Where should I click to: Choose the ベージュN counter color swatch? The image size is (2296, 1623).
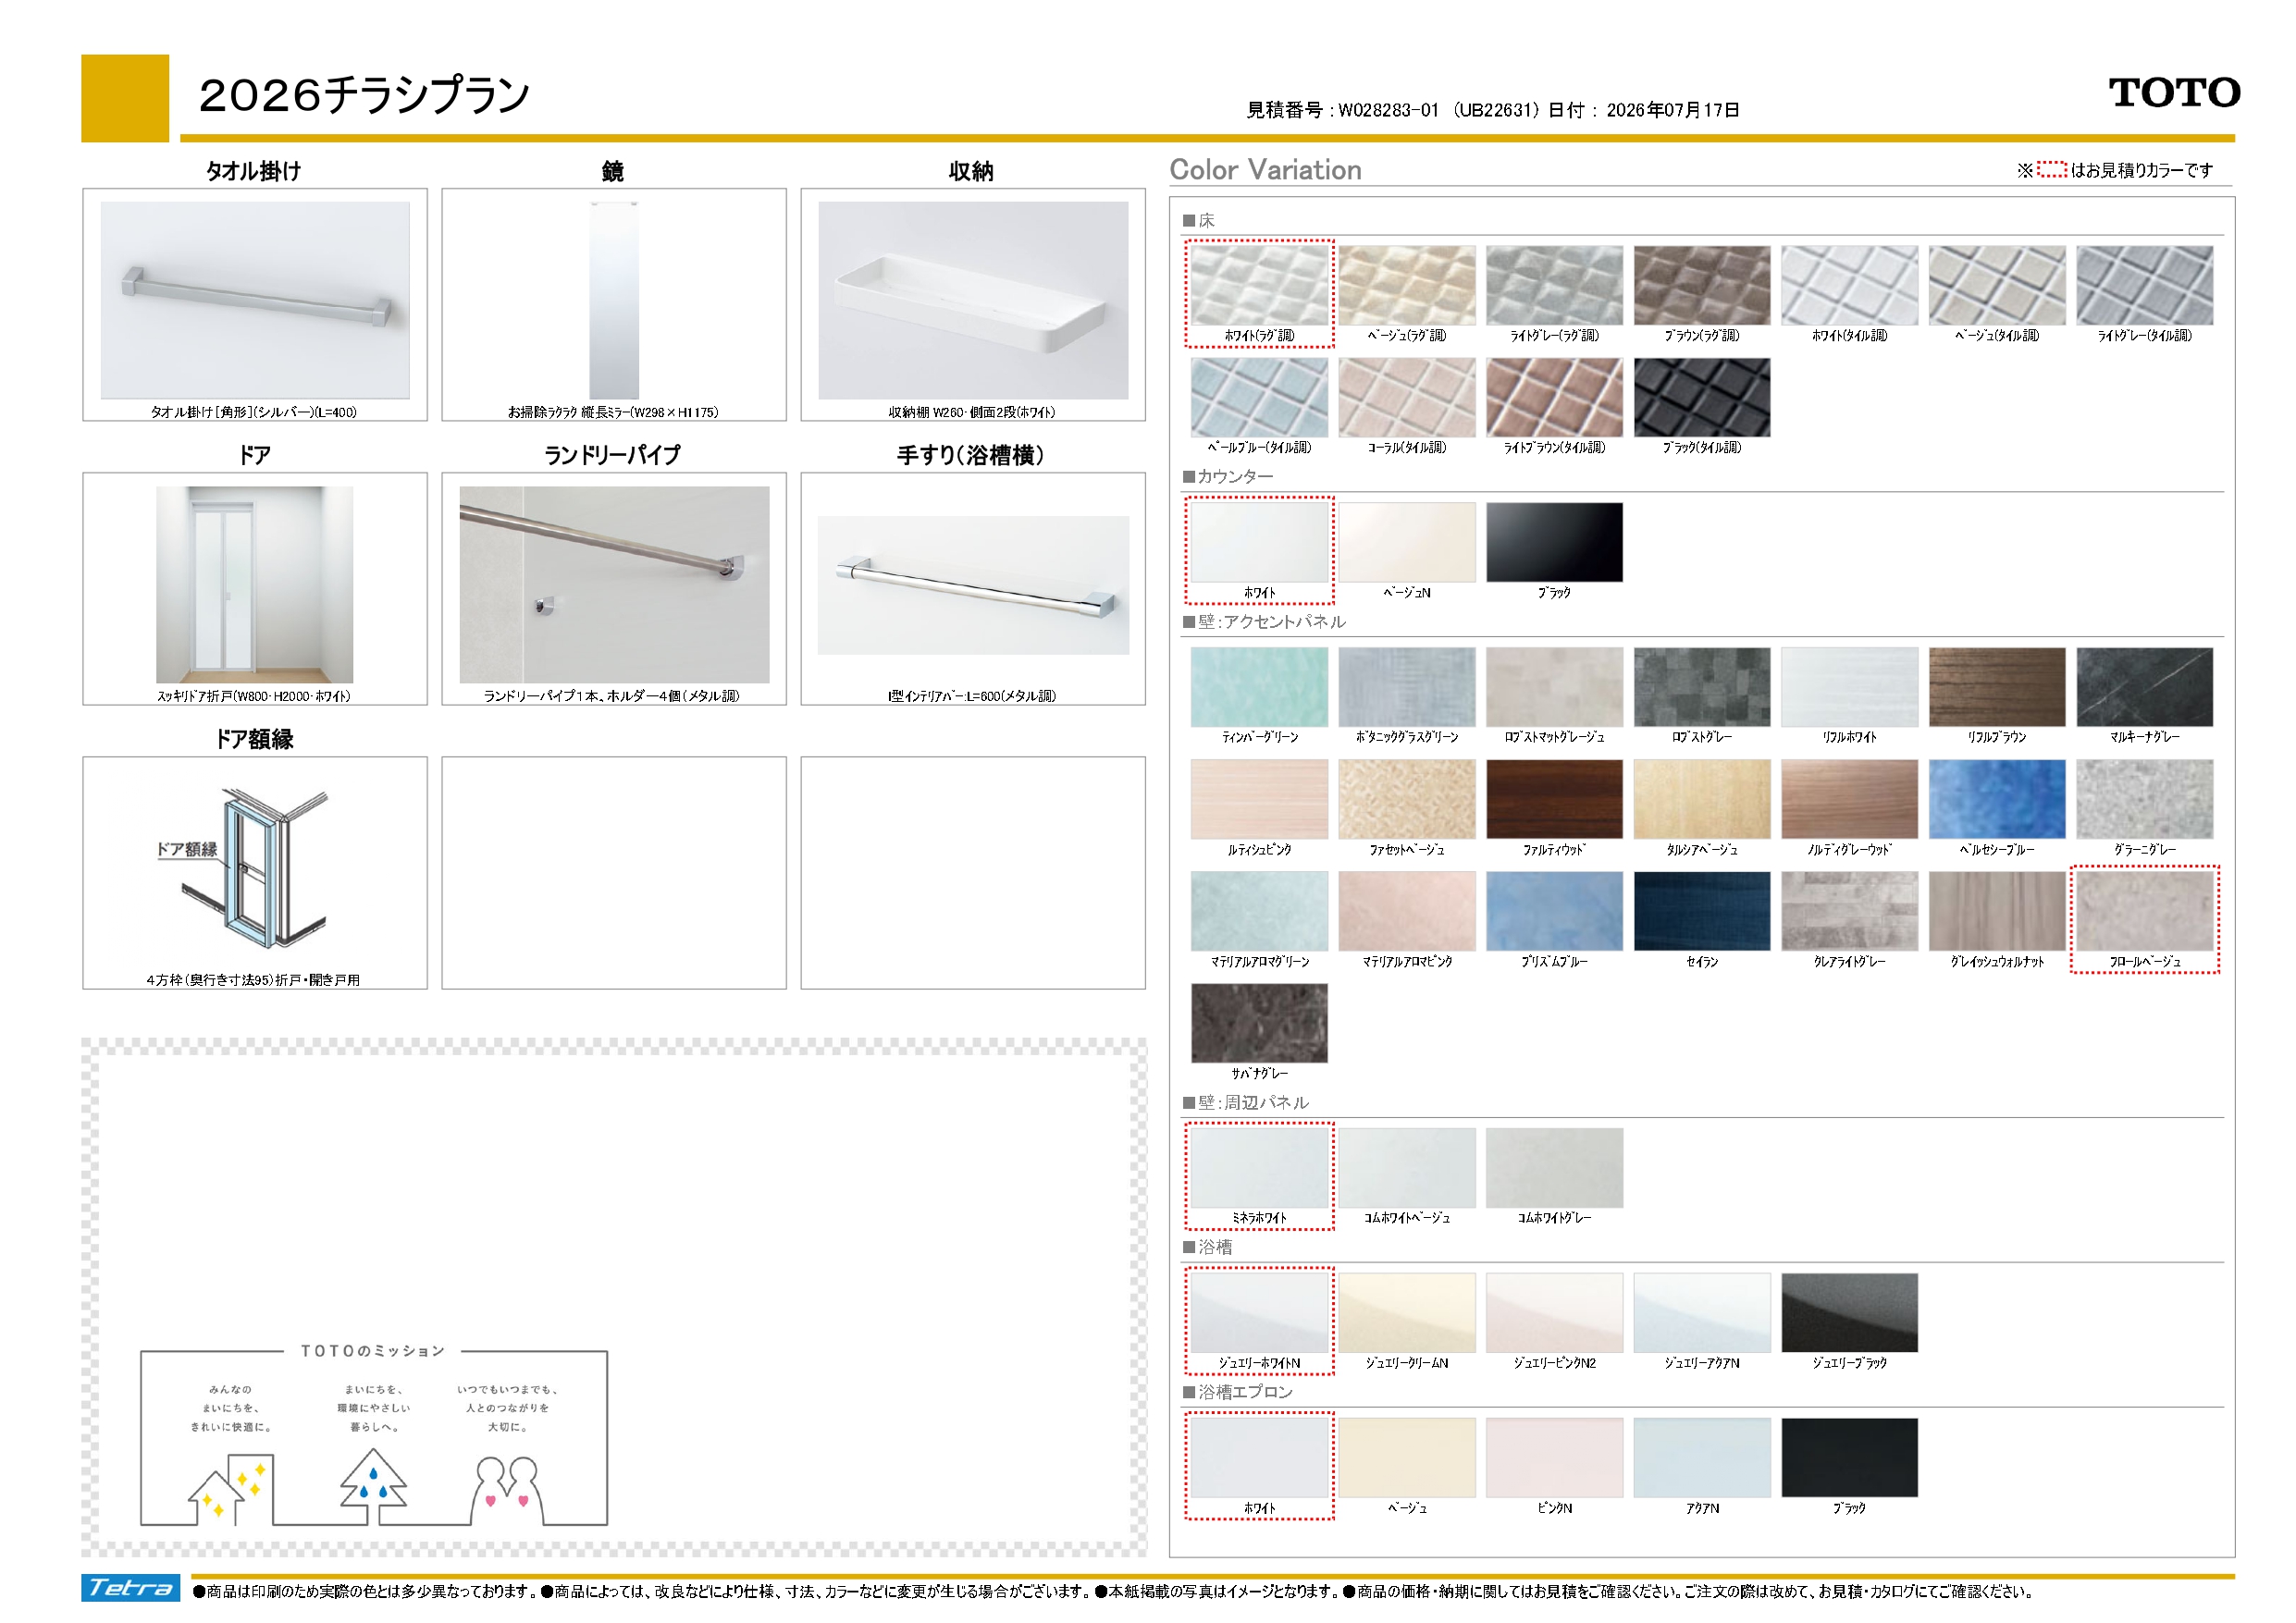tap(1407, 542)
